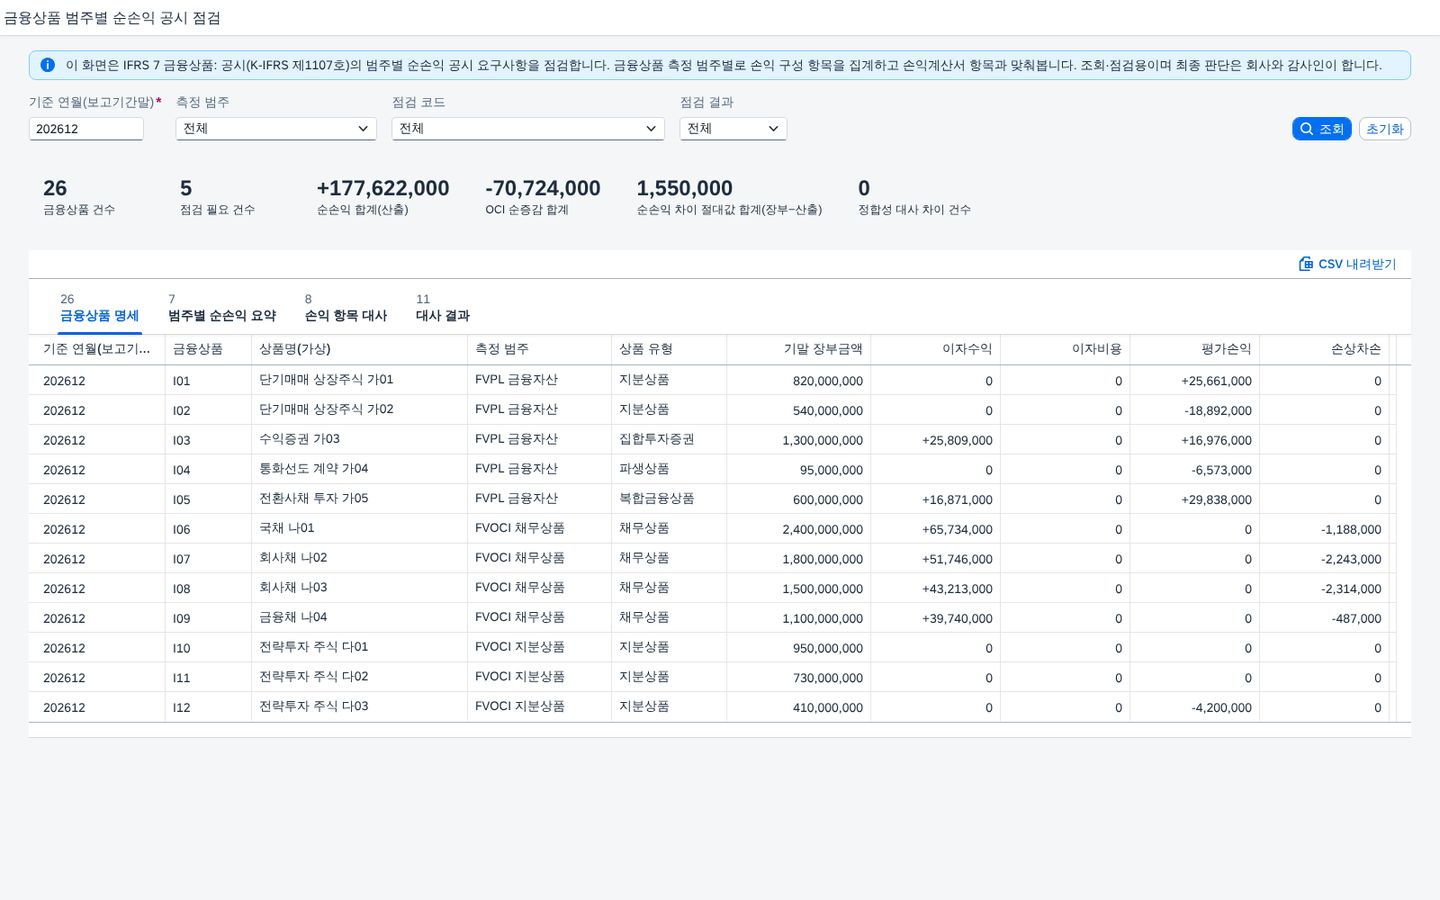1440x900 pixels.
Task: Click the 복합금융상품 type cell
Action: click(x=669, y=499)
